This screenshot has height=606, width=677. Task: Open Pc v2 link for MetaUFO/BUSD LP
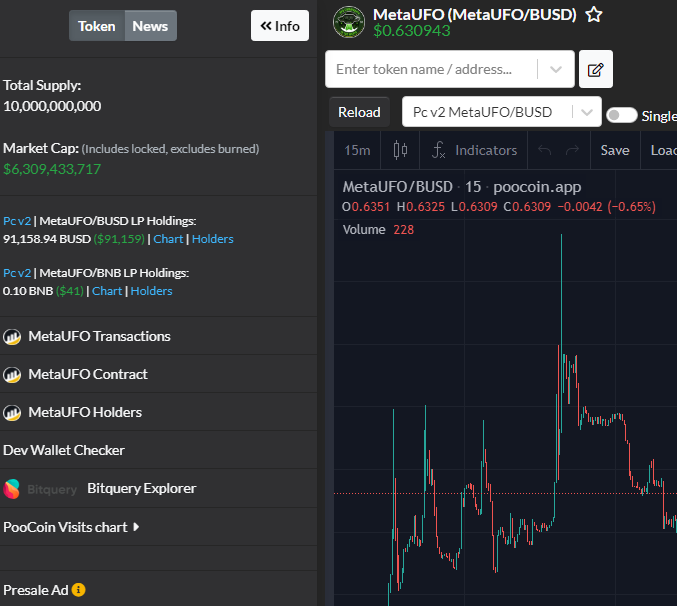click(x=17, y=221)
